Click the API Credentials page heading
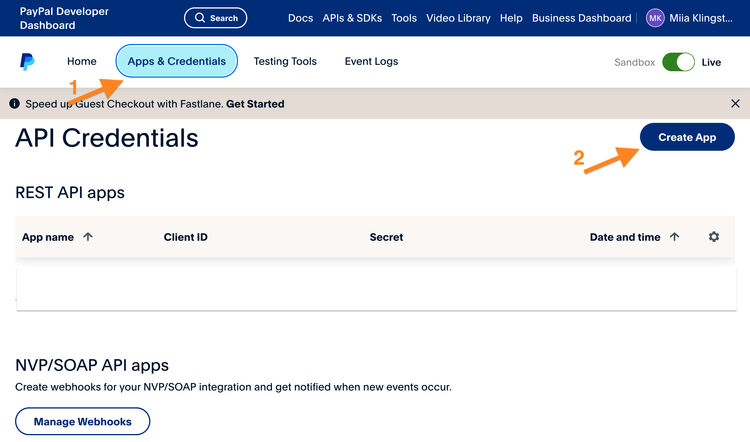The height and width of the screenshot is (442, 750). click(107, 138)
